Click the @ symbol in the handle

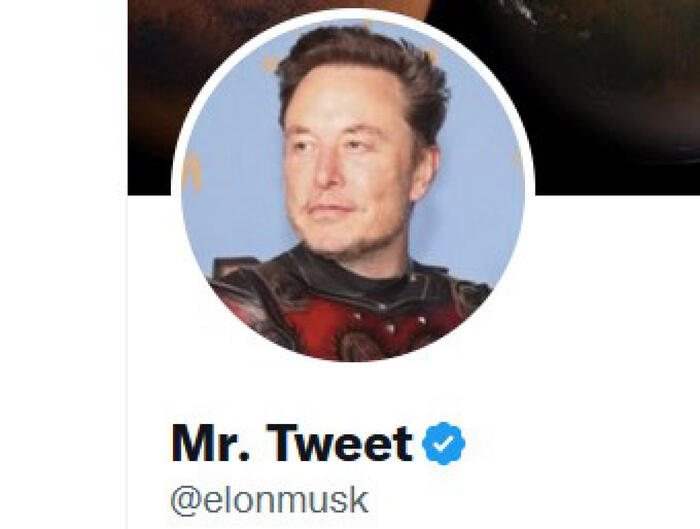(x=187, y=502)
